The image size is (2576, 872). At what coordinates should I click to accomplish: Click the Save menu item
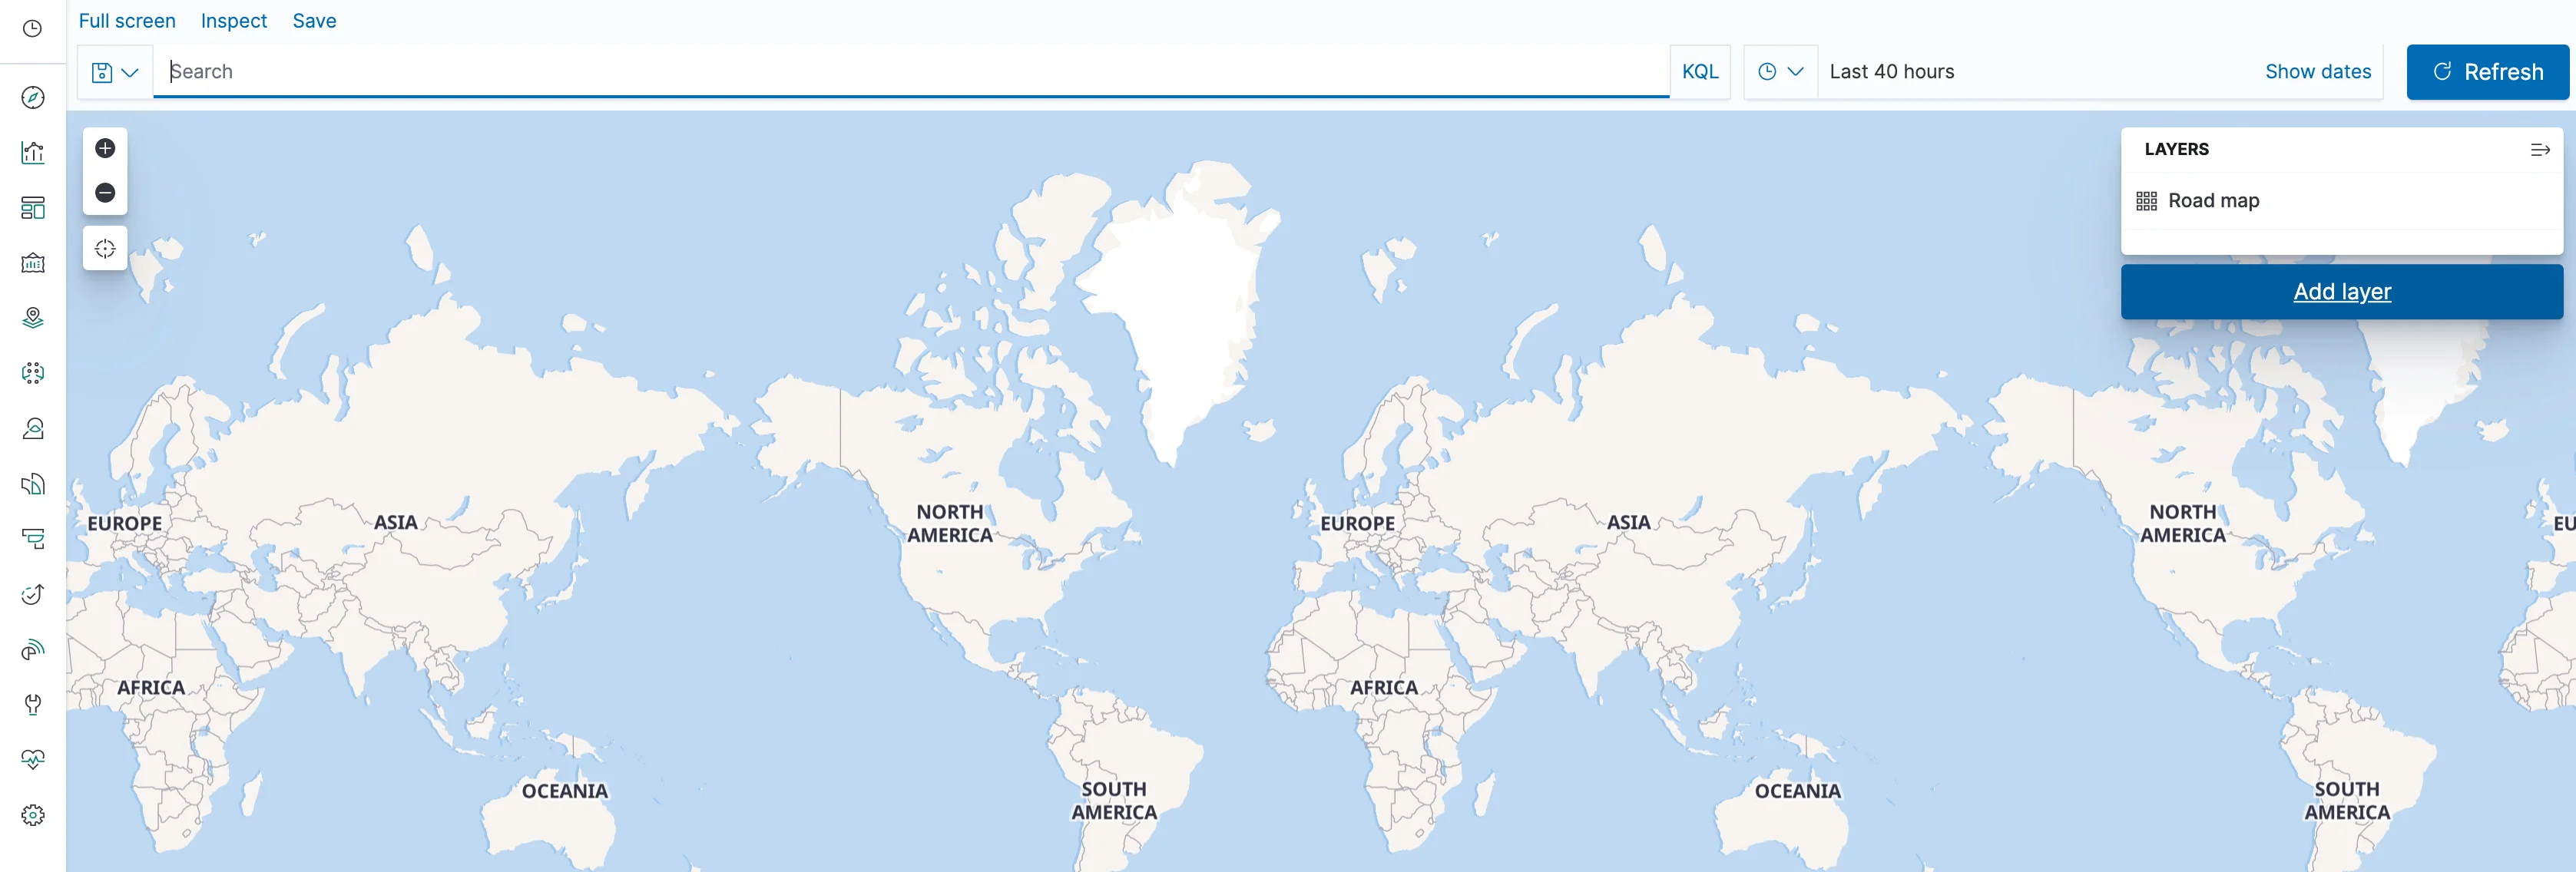[314, 21]
